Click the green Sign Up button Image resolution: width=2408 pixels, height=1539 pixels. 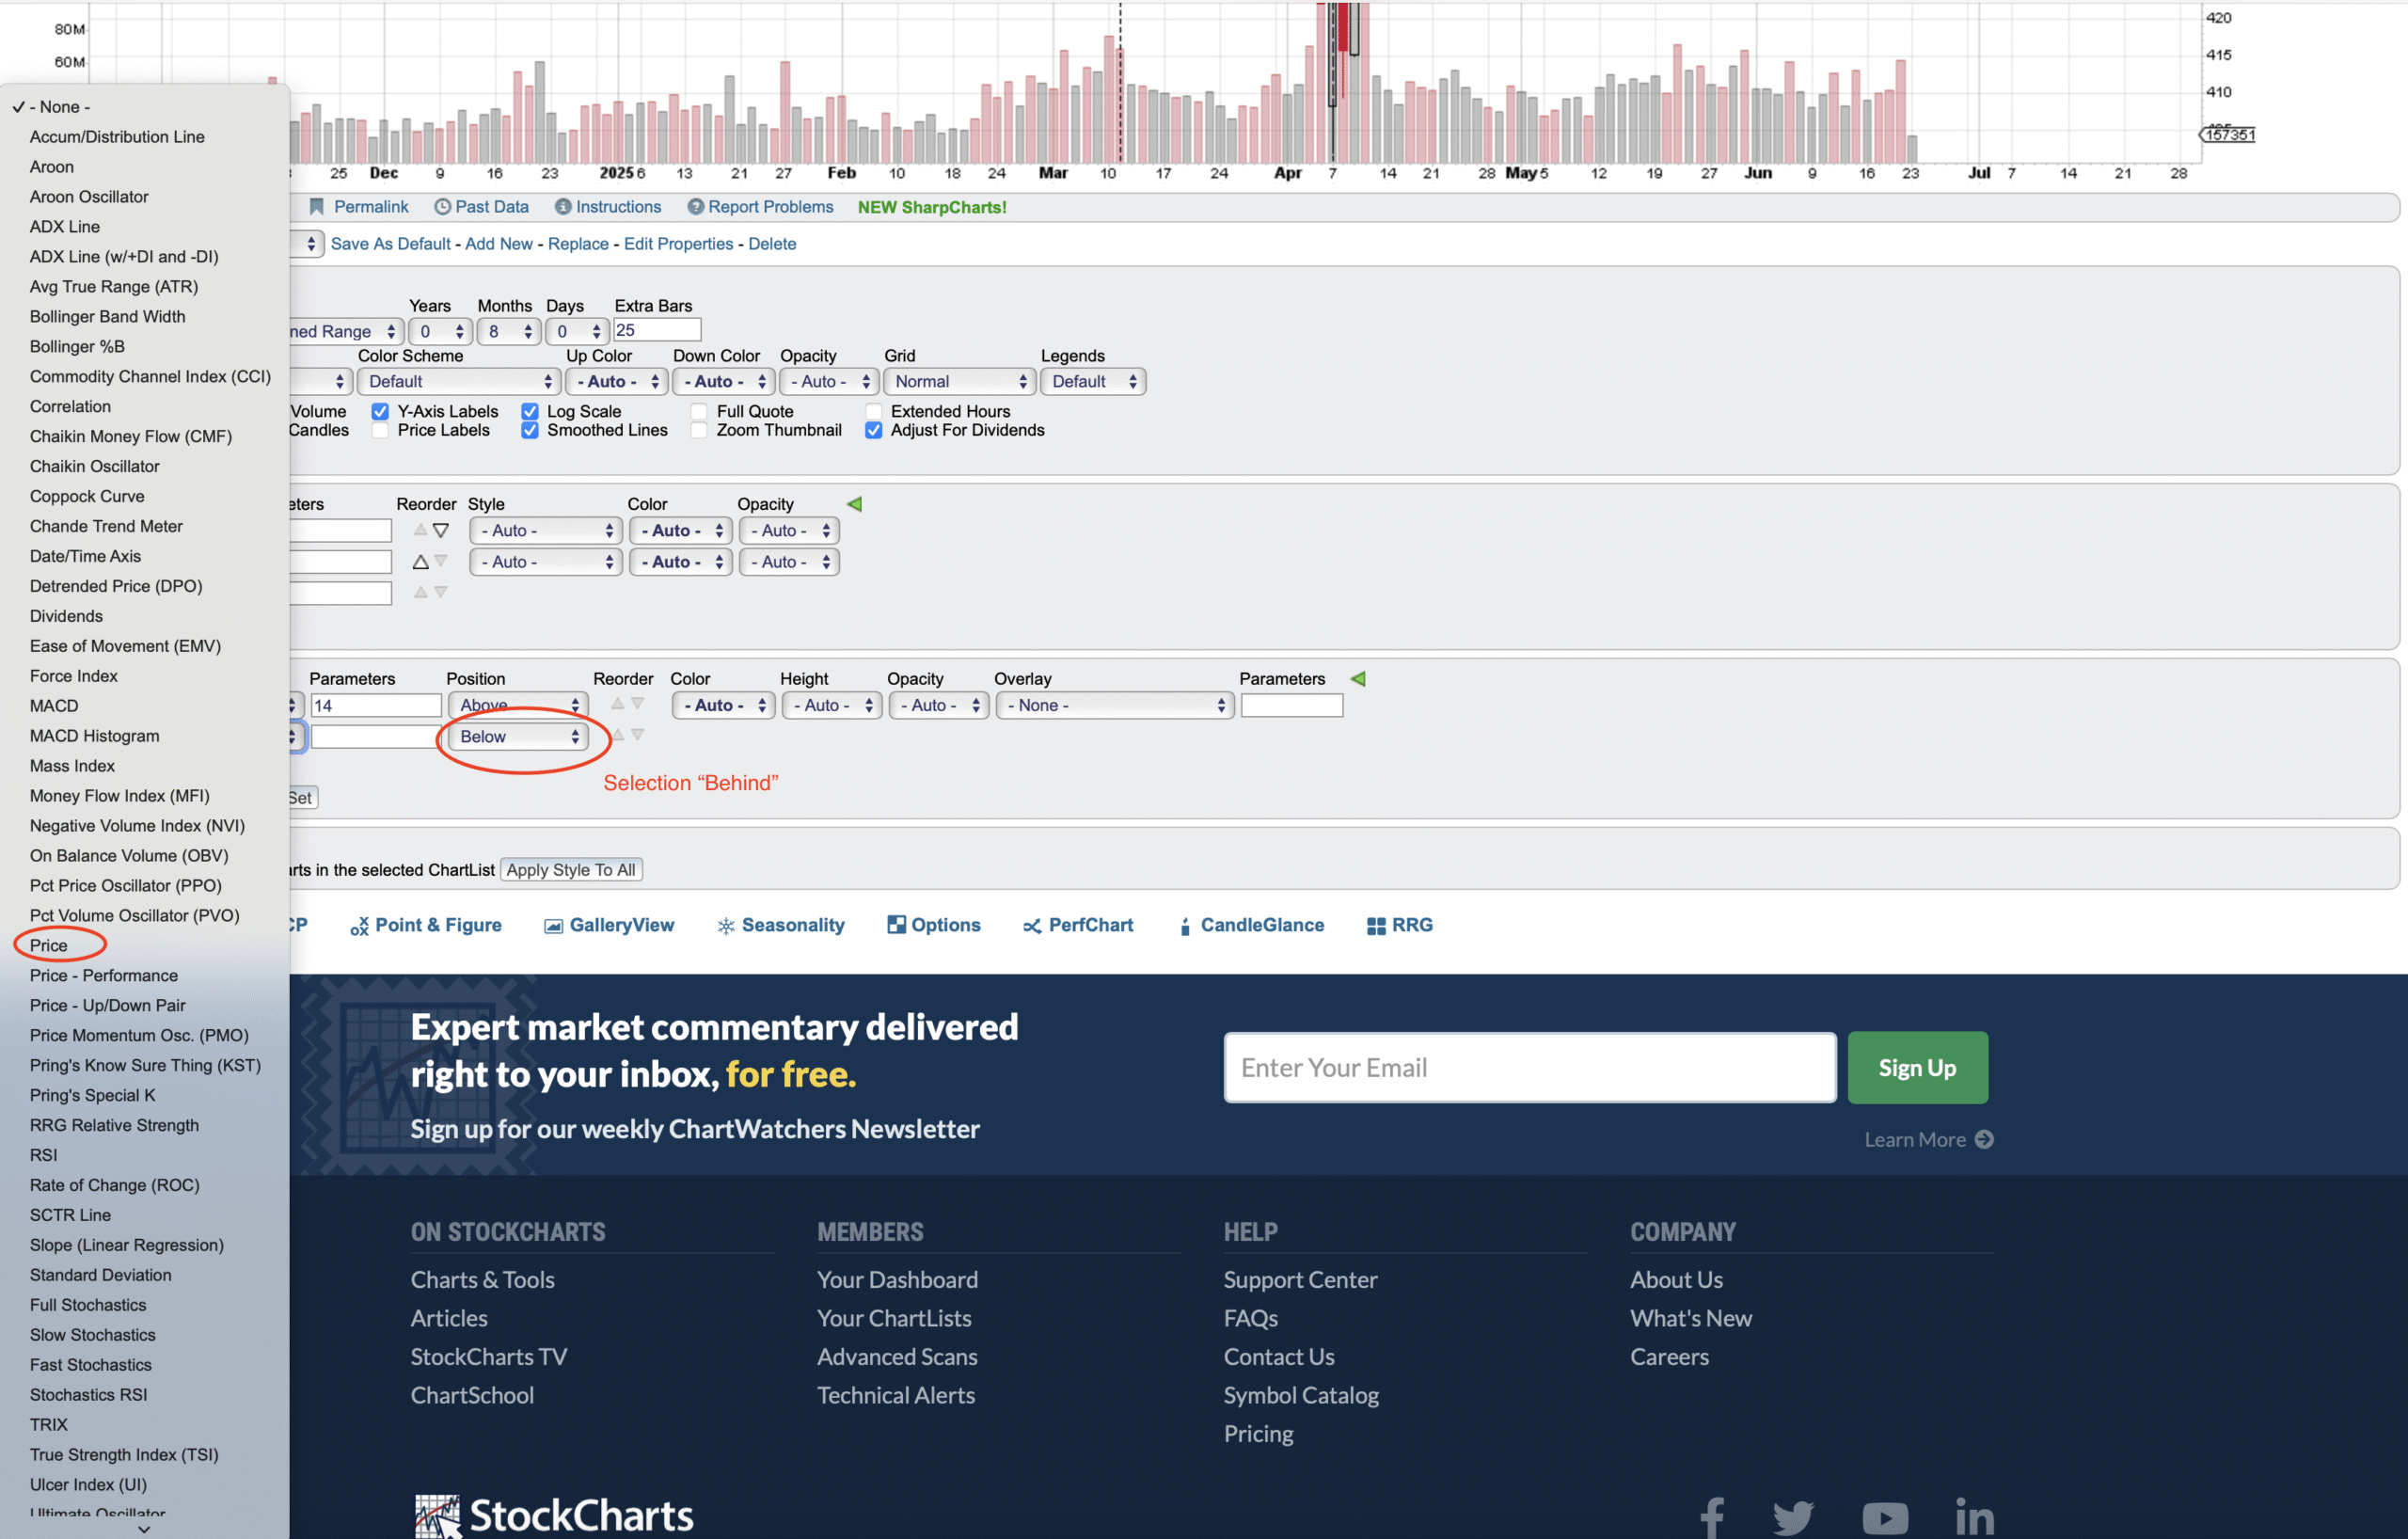point(1916,1068)
